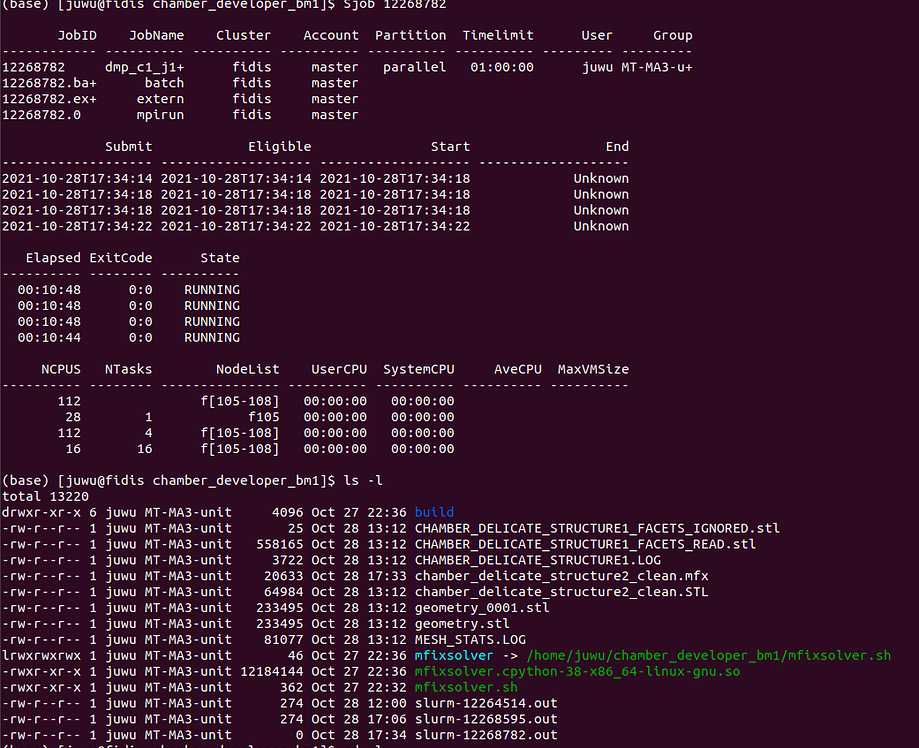The width and height of the screenshot is (919, 748).
Task: Select the total 13220 summary line
Action: point(43,495)
